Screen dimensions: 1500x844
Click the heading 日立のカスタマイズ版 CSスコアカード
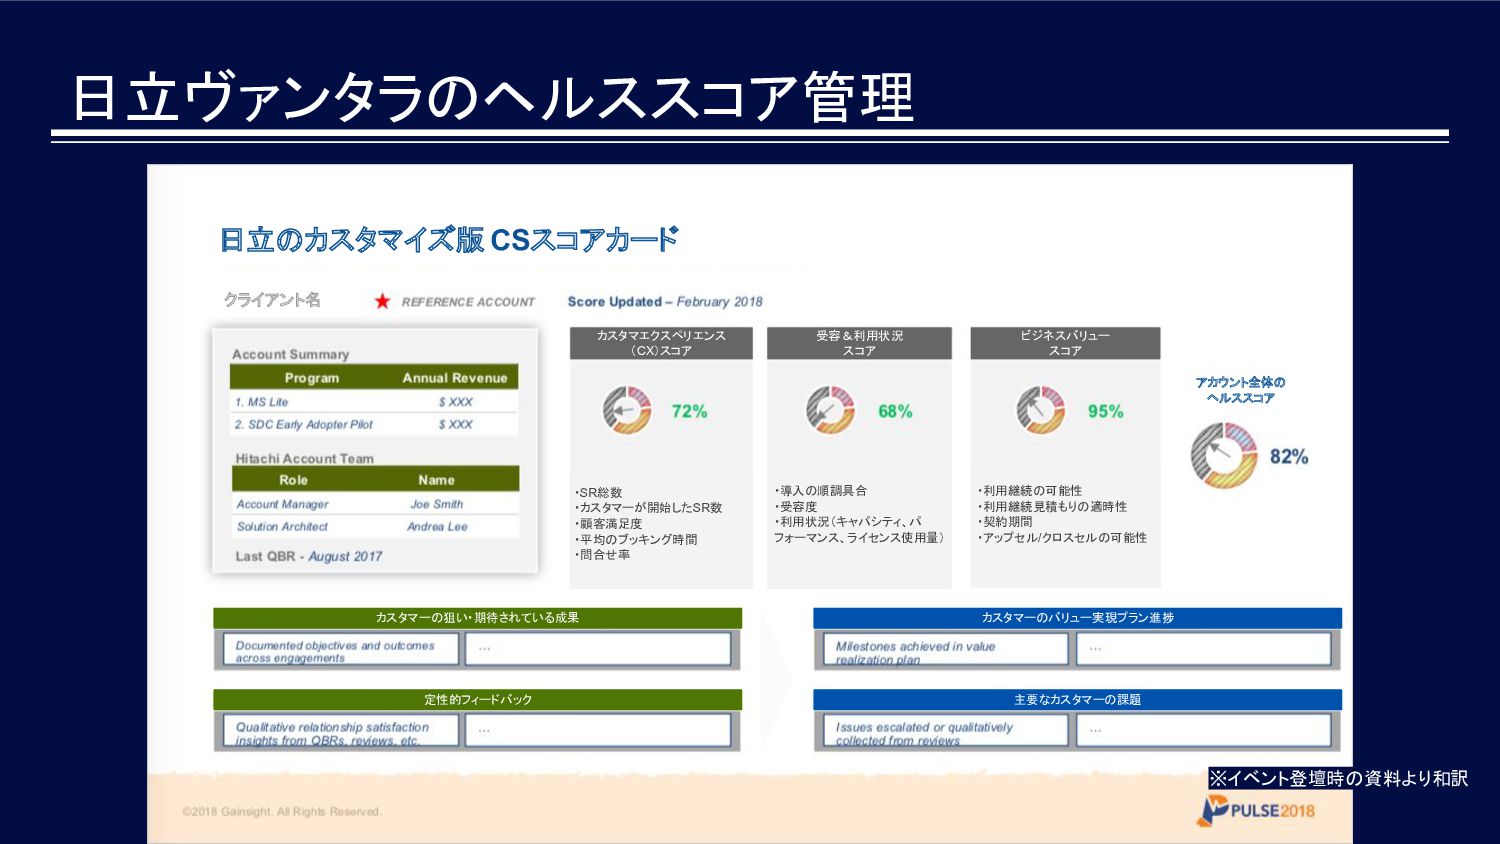point(449,240)
